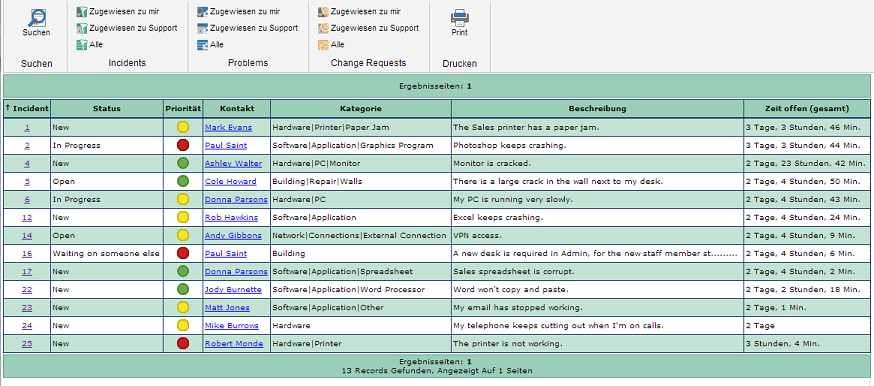Open contact Ashley Walter
Image resolution: width=874 pixels, height=386 pixels.
pyautogui.click(x=233, y=164)
